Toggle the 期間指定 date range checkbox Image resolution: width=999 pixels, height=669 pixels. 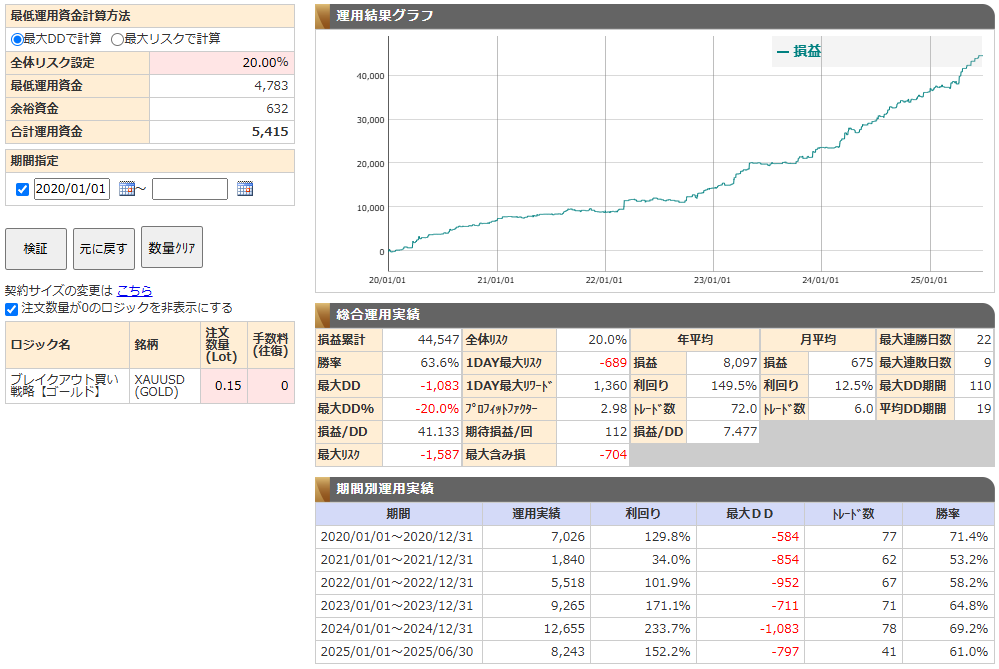[x=23, y=189]
